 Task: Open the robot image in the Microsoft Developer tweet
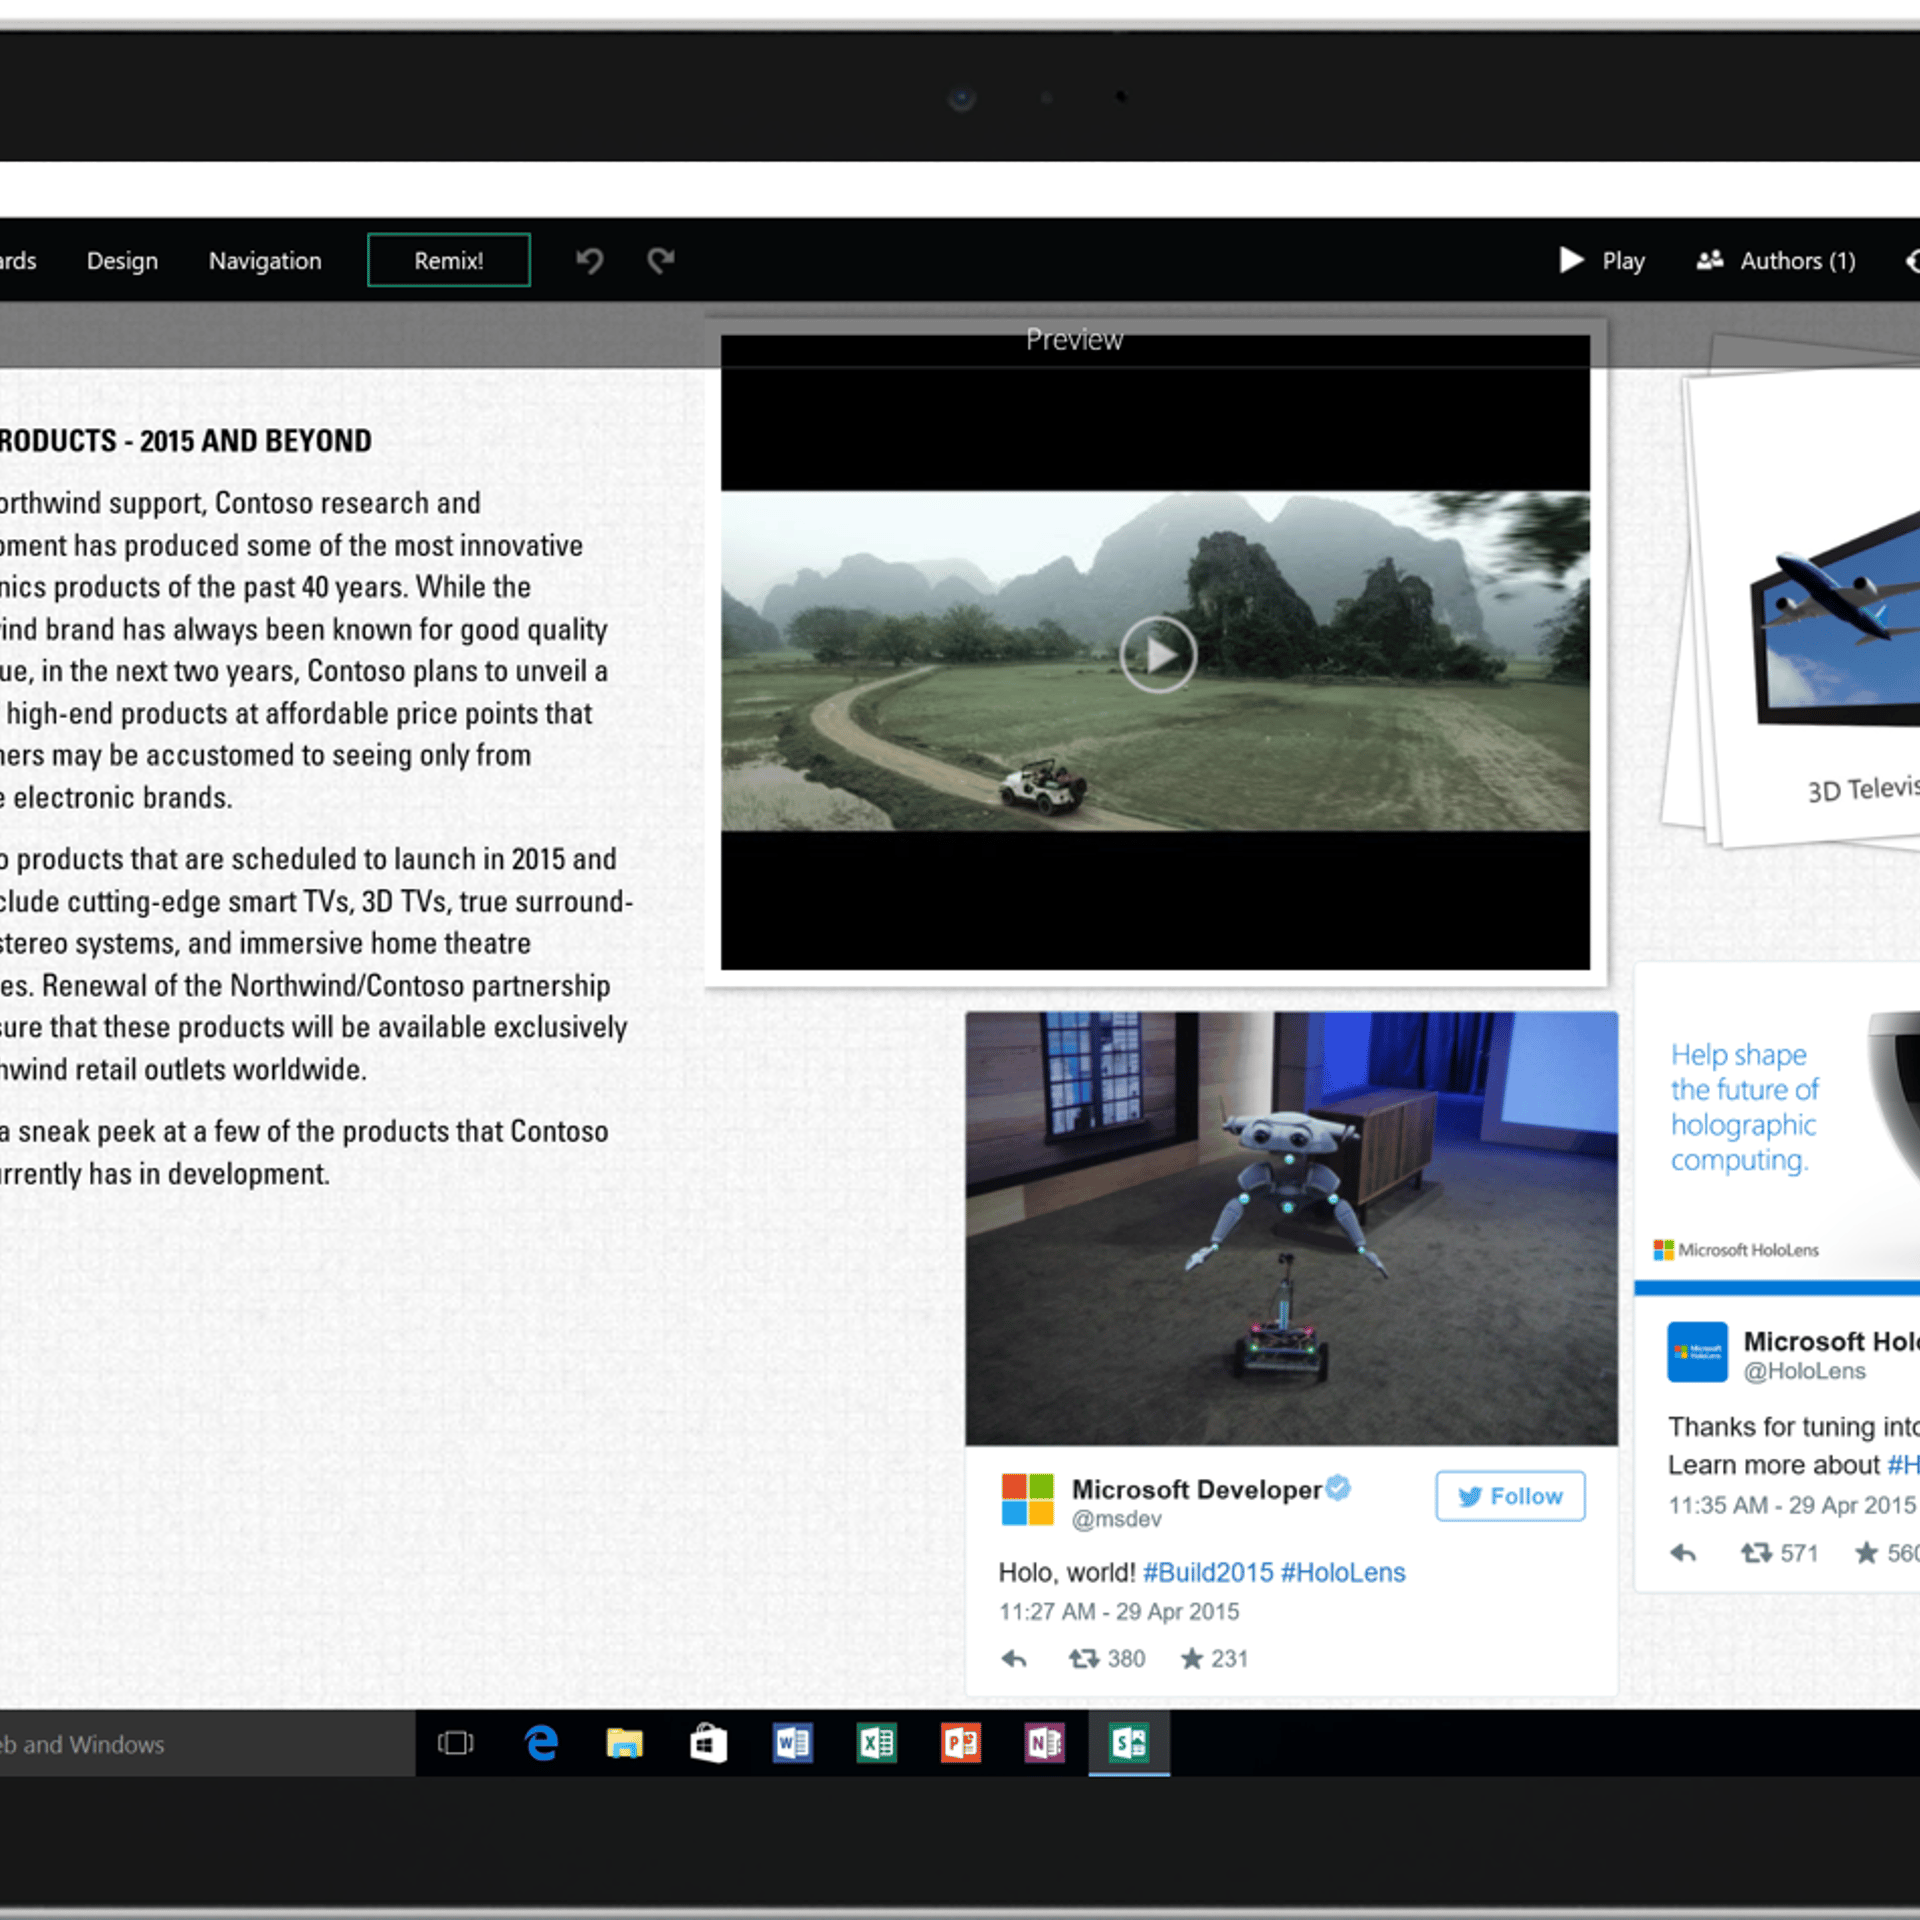1291,1228
